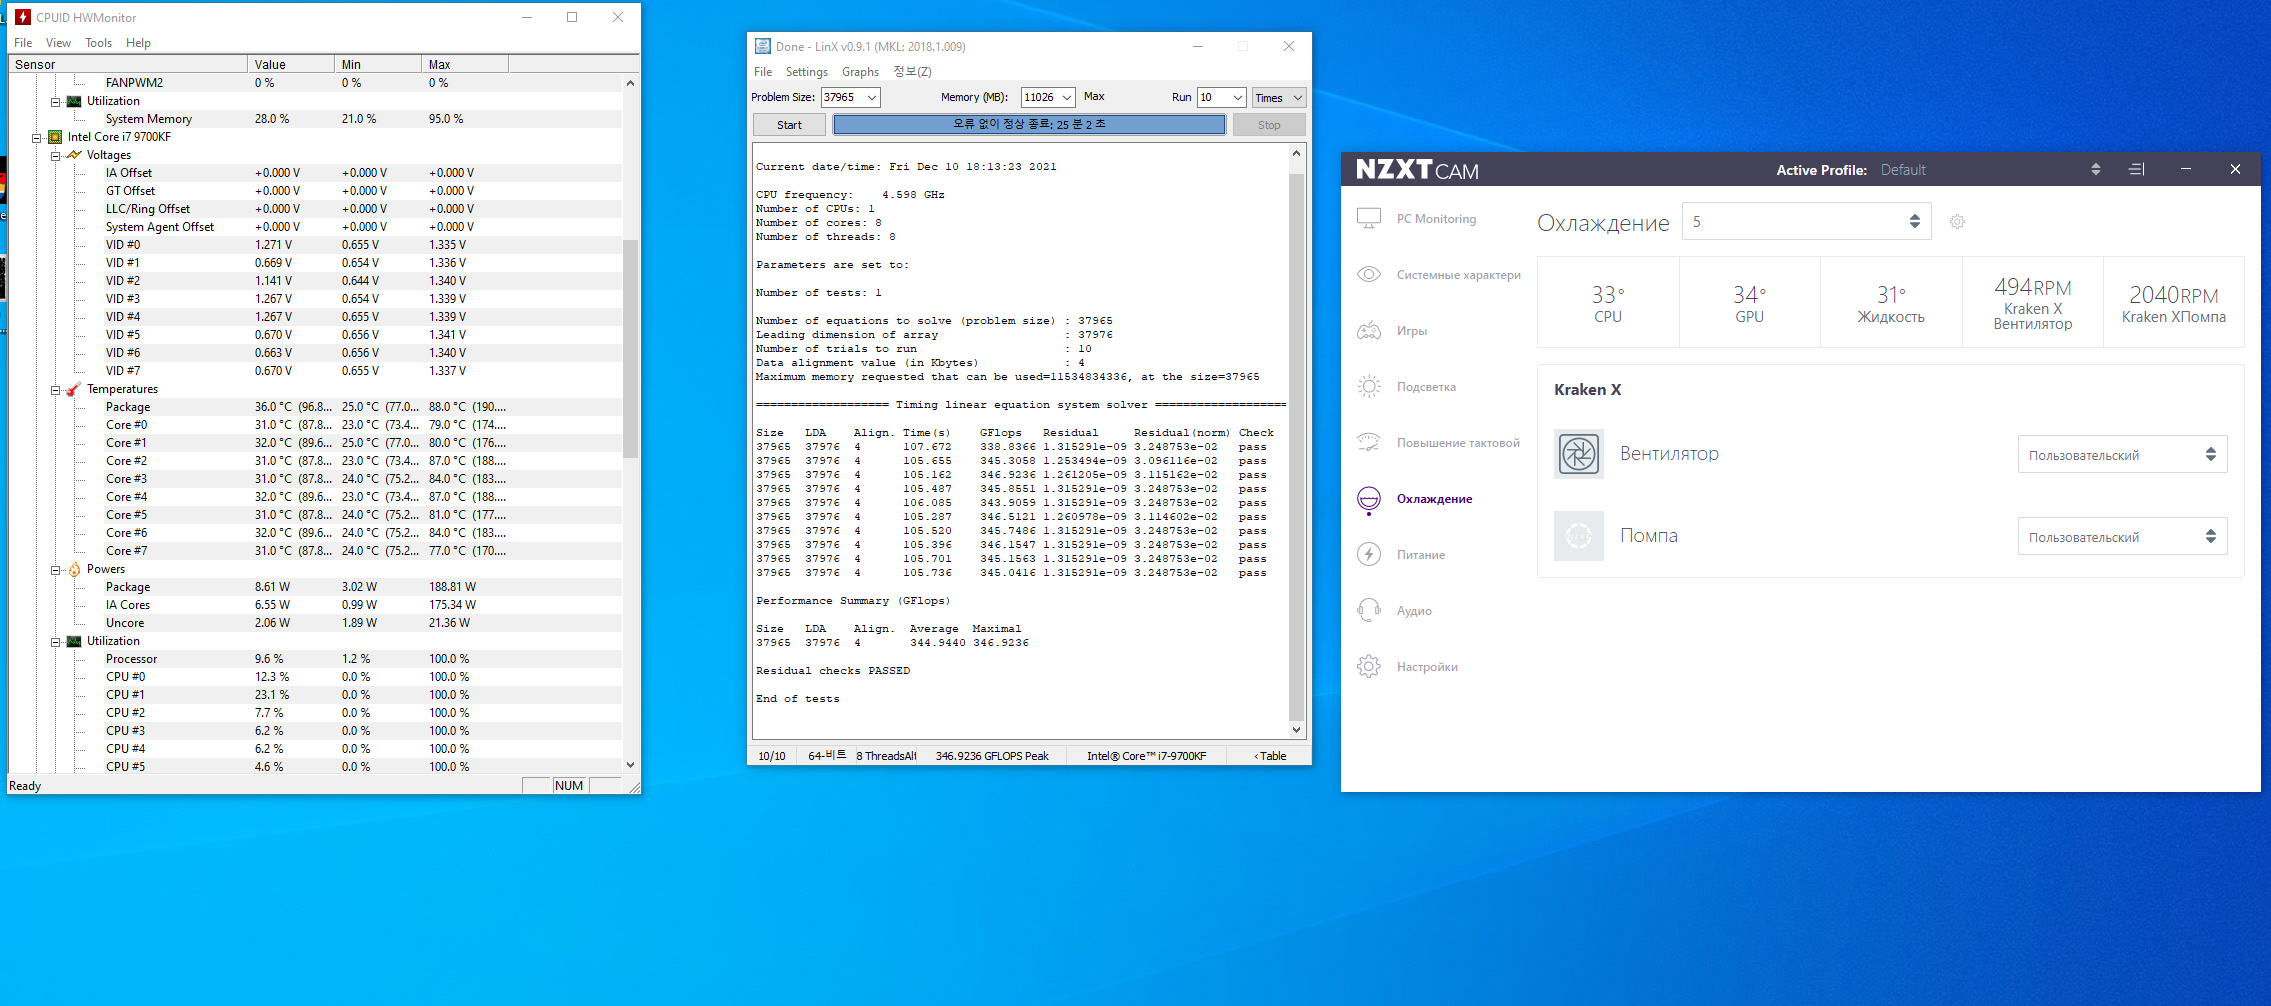
Task: Click the Kraken X pump icon
Action: [1579, 536]
